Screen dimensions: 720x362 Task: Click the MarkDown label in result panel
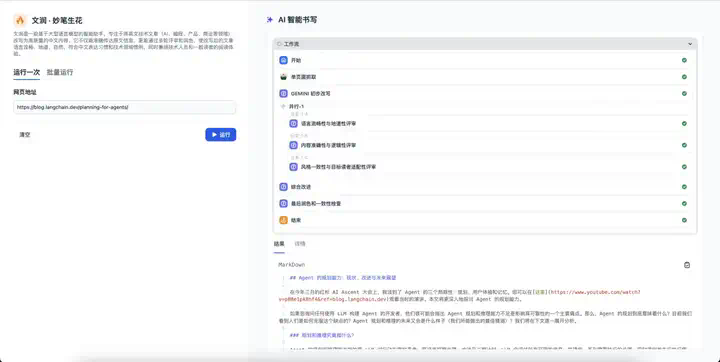(292, 265)
